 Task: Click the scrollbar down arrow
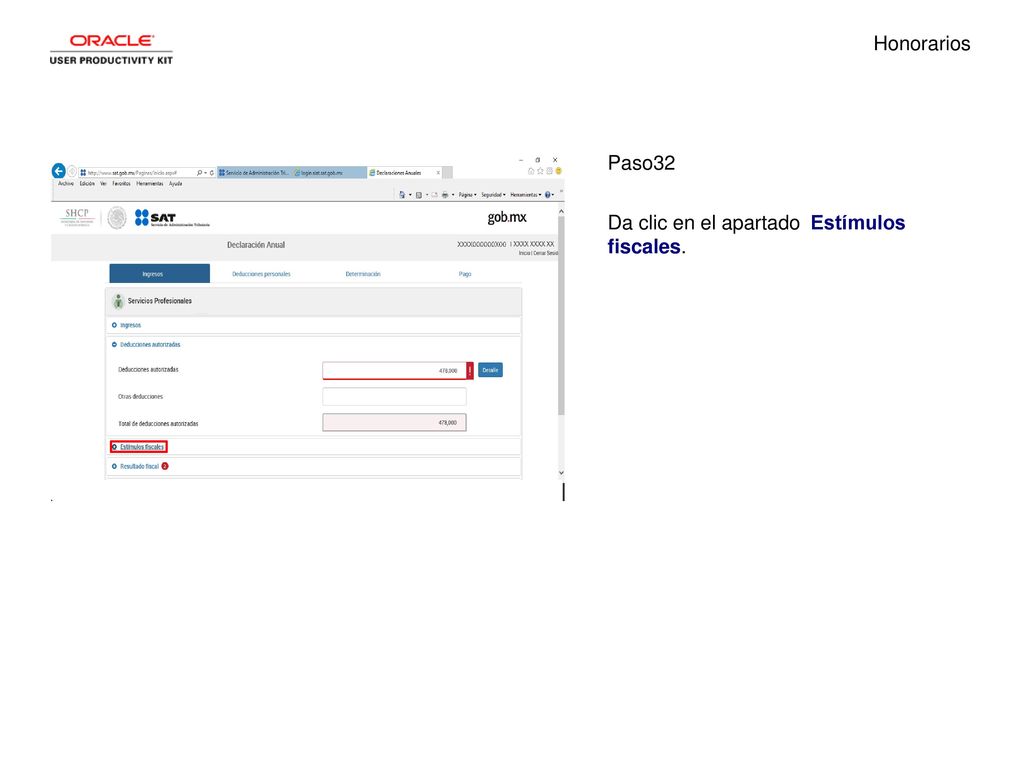tap(561, 473)
